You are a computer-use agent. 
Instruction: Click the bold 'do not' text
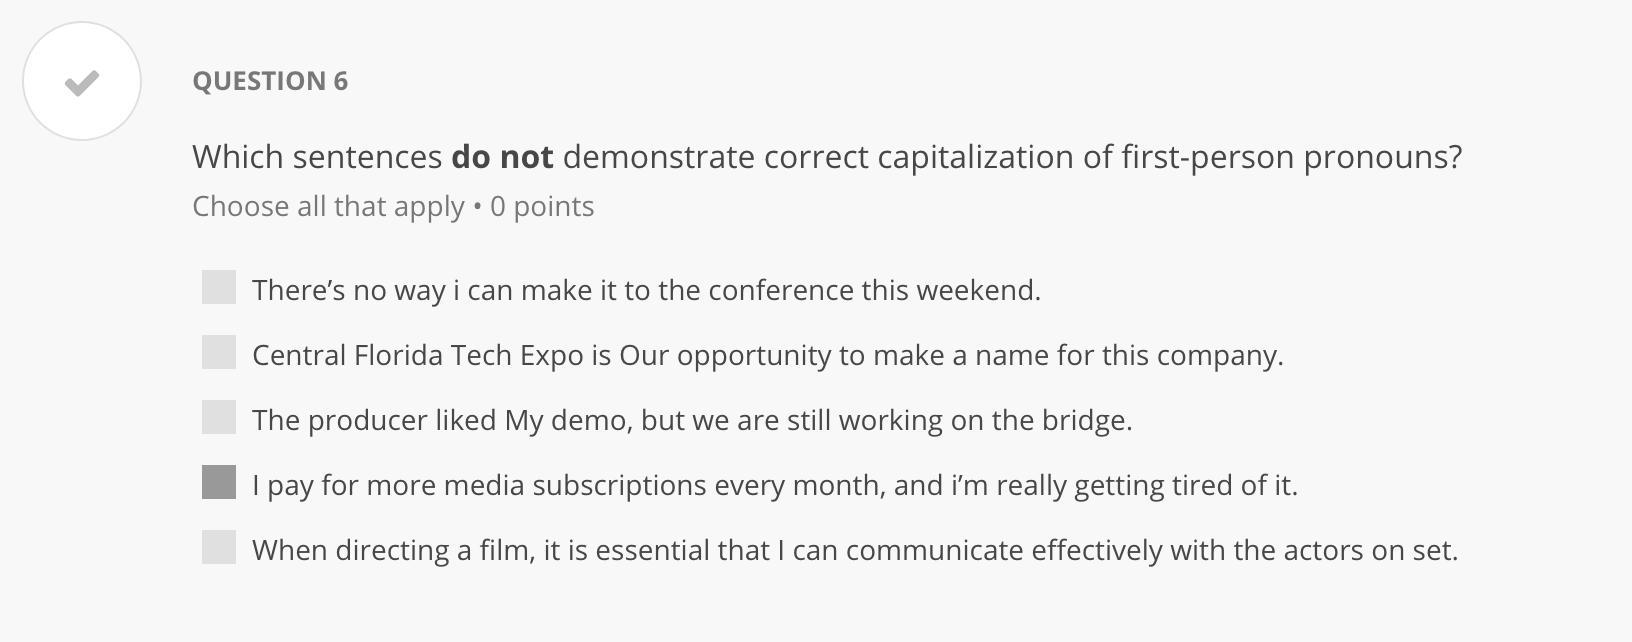pyautogui.click(x=502, y=157)
